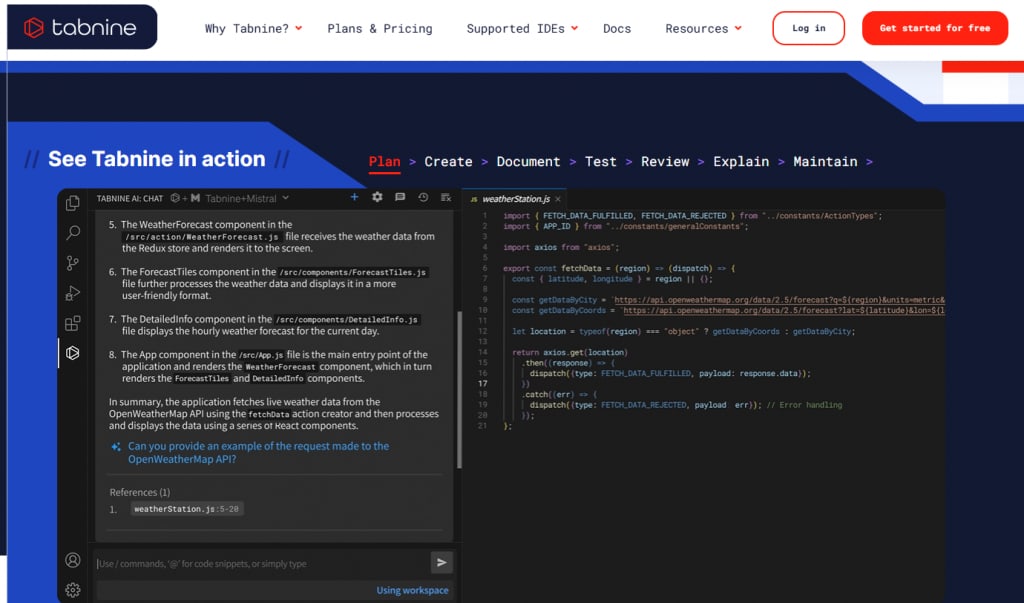Open the Manage gear icon in sidebar
The width and height of the screenshot is (1024, 603).
[x=73, y=590]
